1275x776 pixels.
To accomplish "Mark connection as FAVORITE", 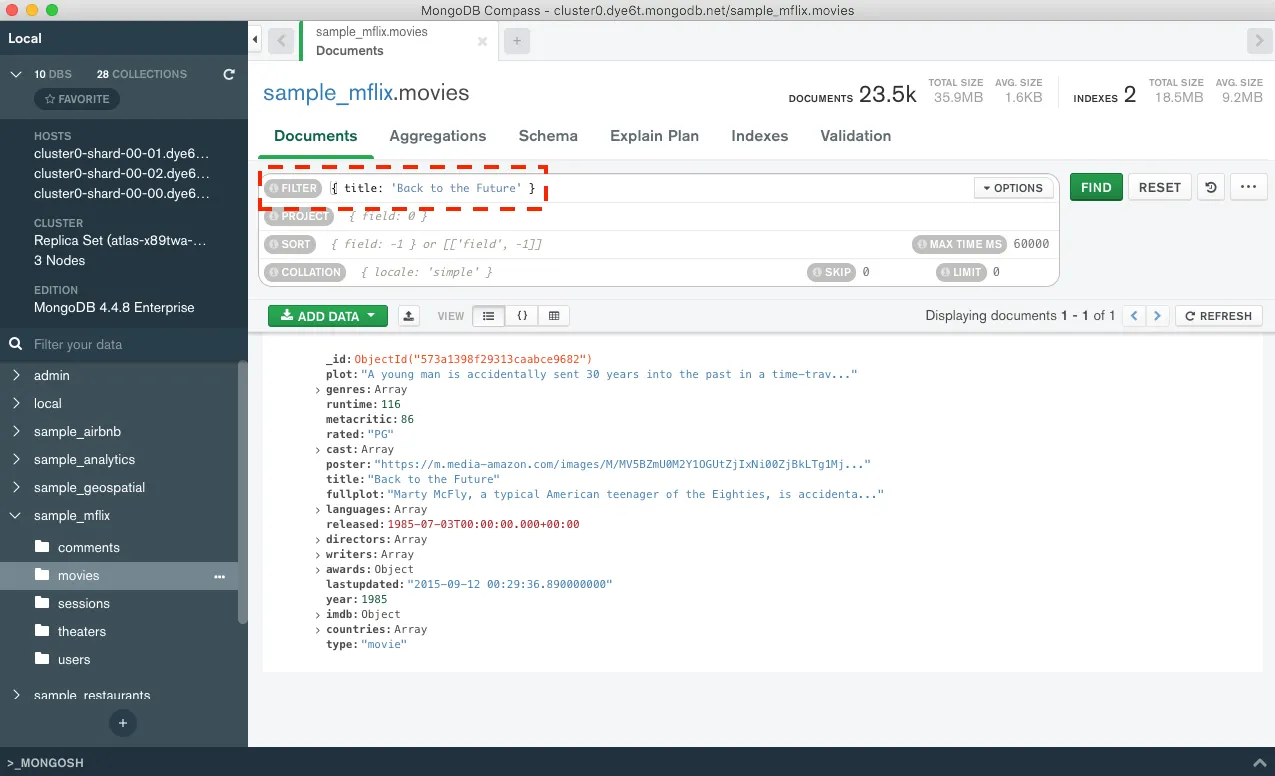I will pyautogui.click(x=77, y=100).
